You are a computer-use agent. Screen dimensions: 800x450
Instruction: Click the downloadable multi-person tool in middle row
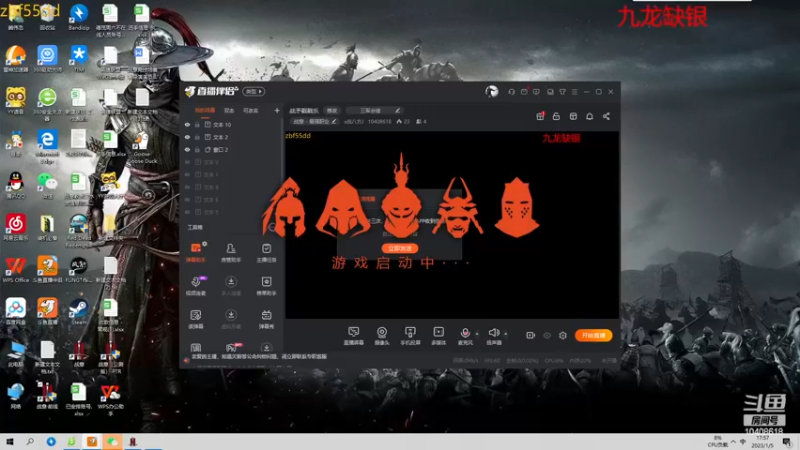tap(231, 285)
